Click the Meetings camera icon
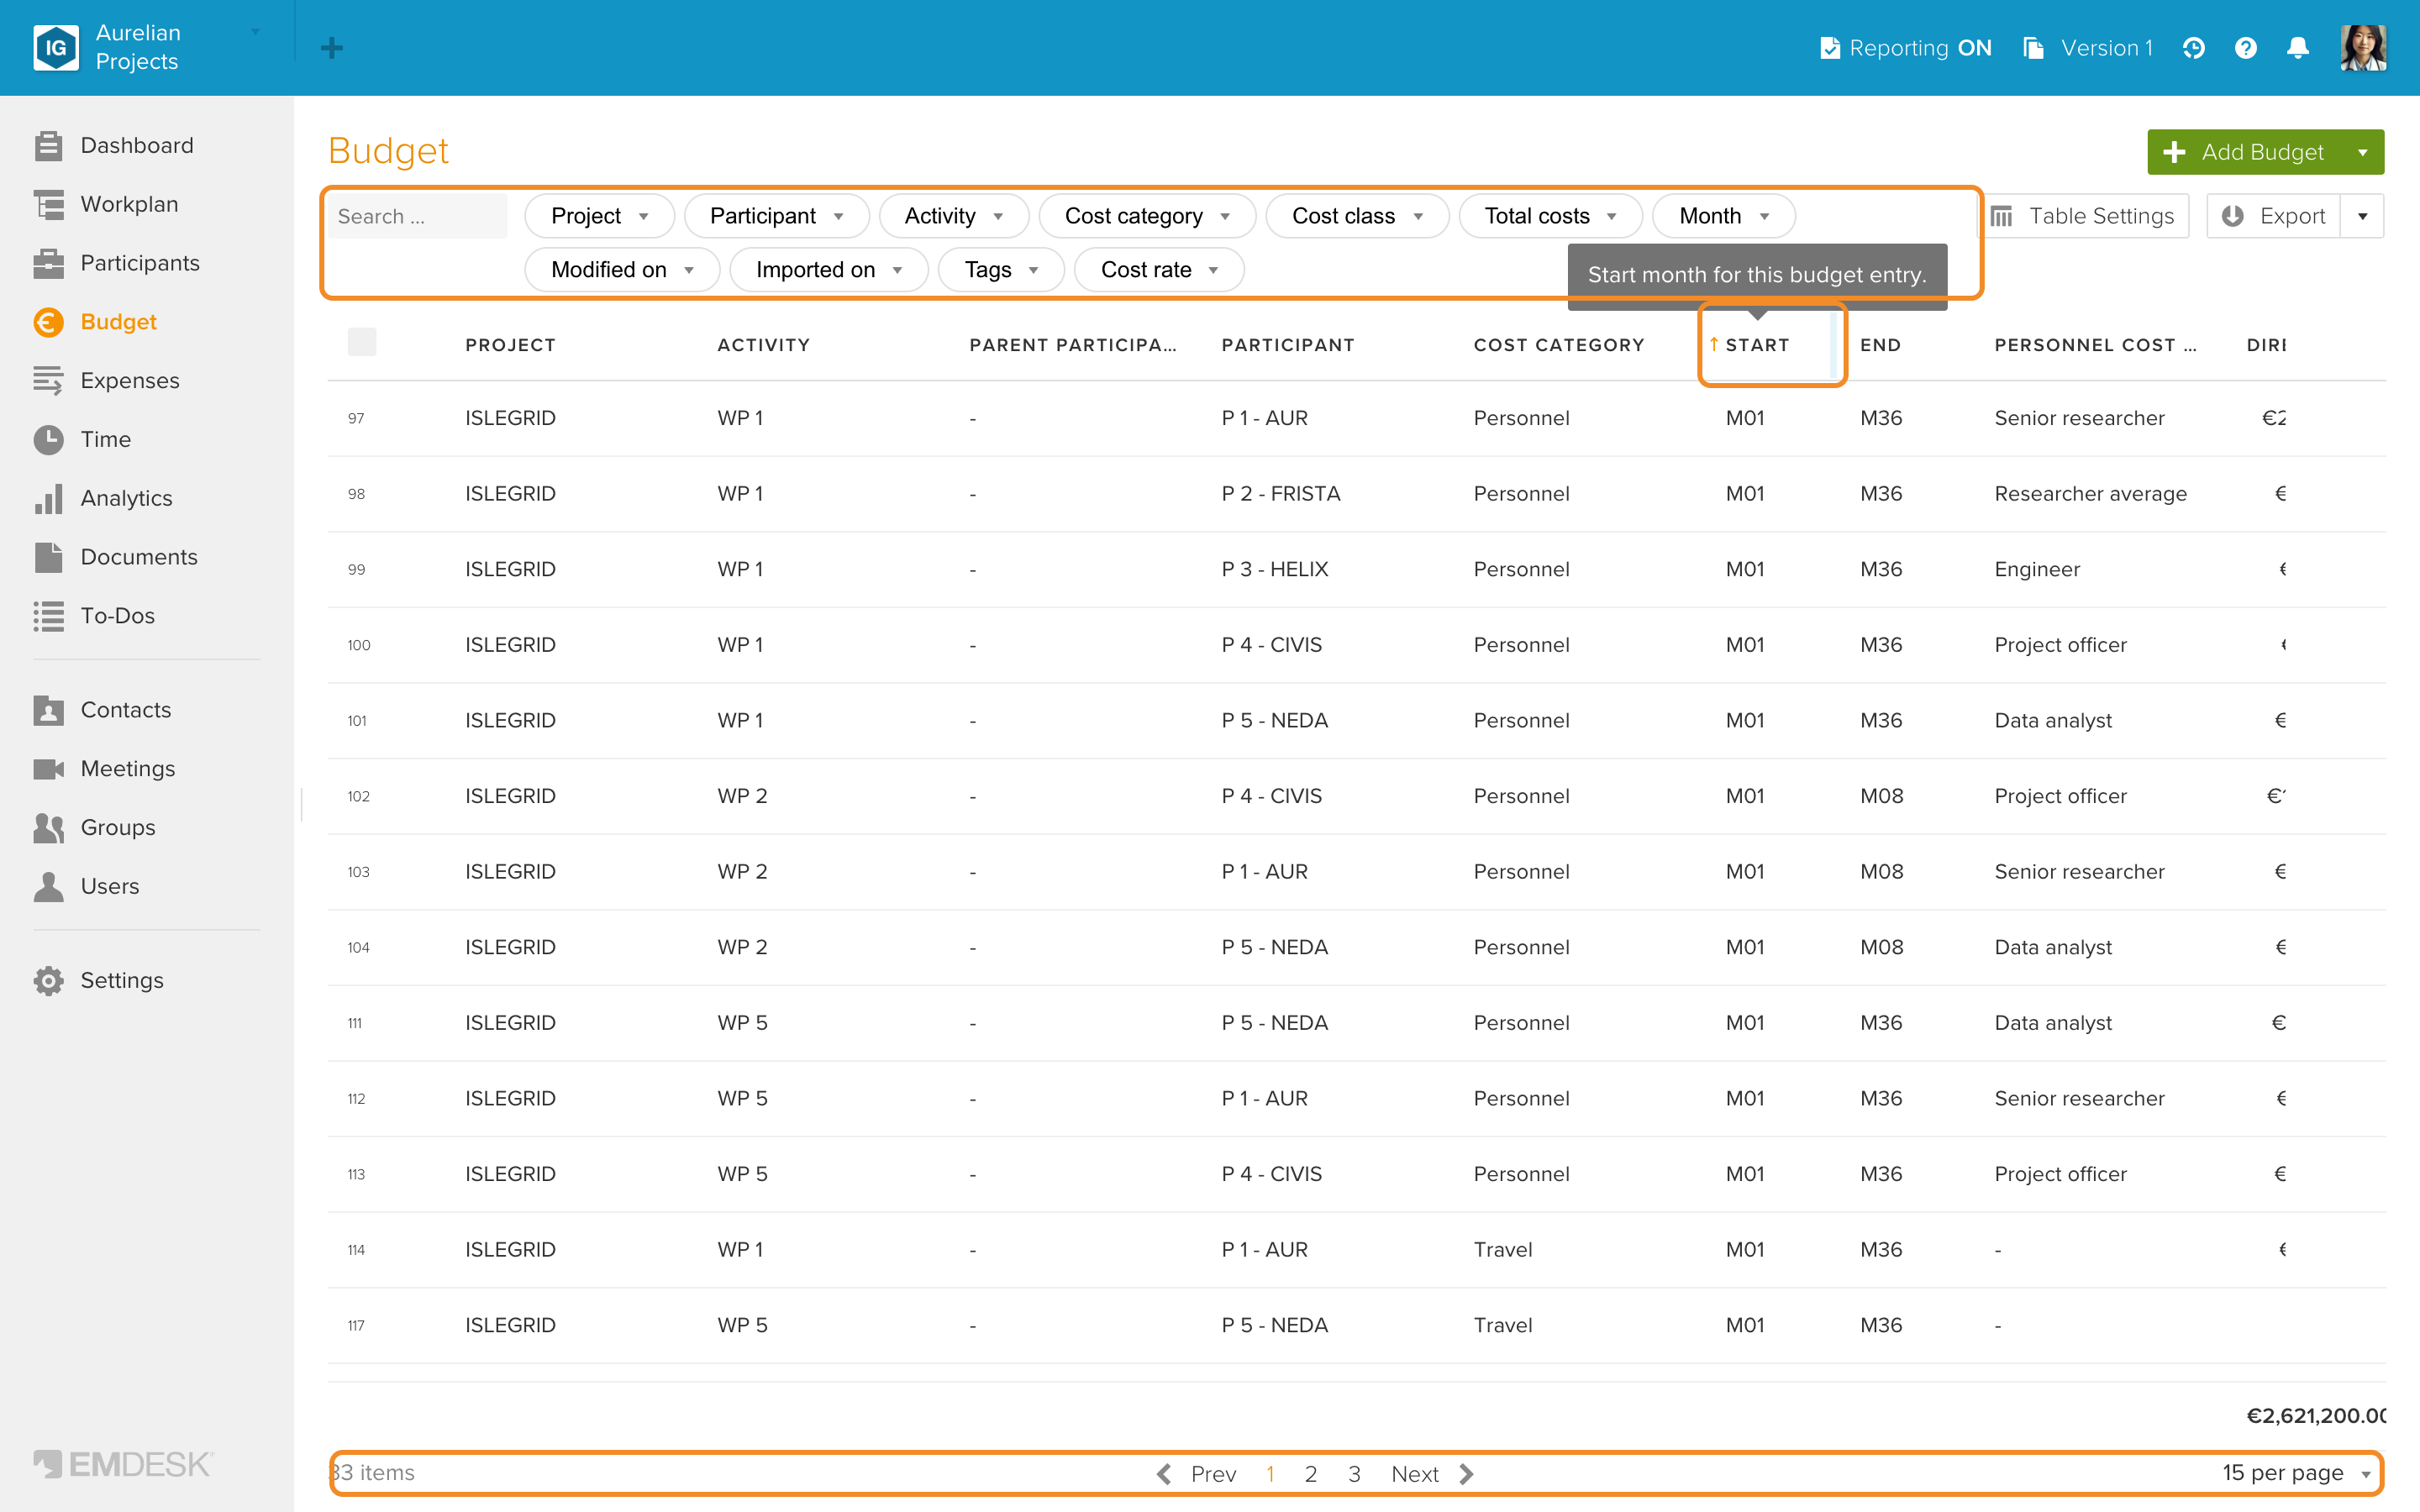Image resolution: width=2420 pixels, height=1512 pixels. (x=48, y=768)
